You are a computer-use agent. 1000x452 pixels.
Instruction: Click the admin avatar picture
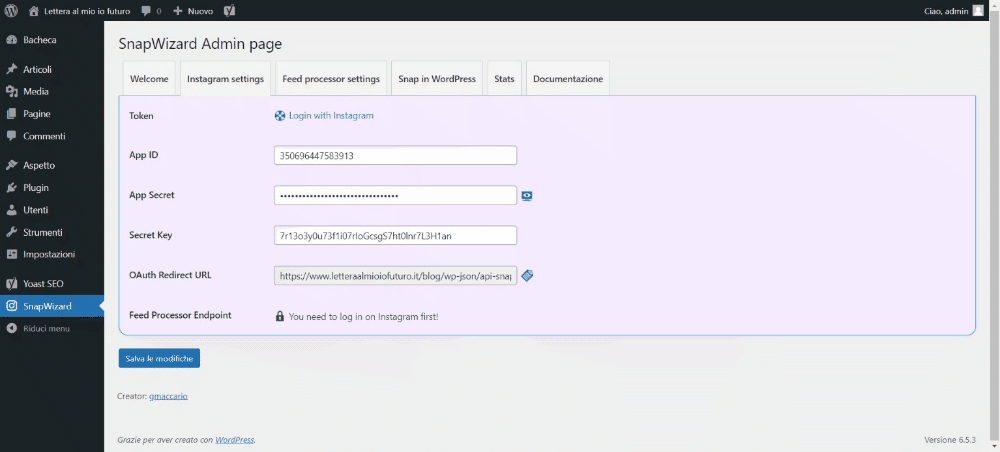[x=978, y=11]
